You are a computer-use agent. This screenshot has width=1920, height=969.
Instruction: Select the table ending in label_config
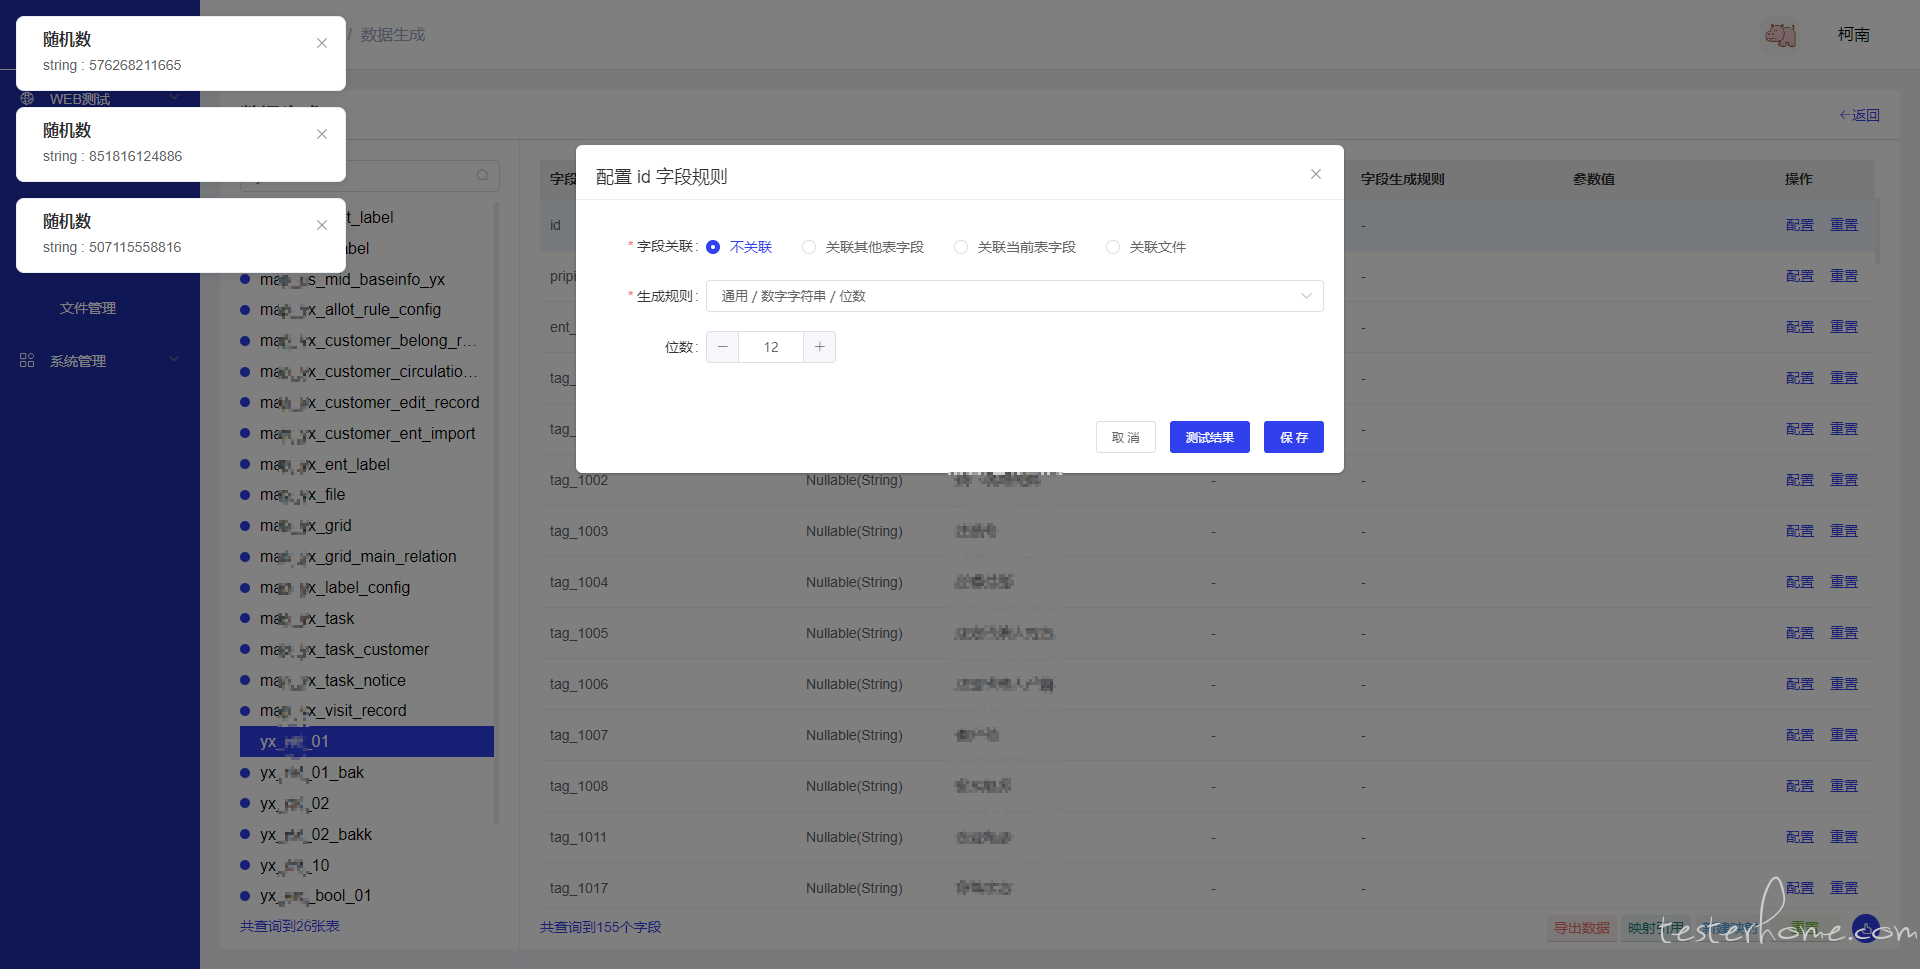[335, 587]
